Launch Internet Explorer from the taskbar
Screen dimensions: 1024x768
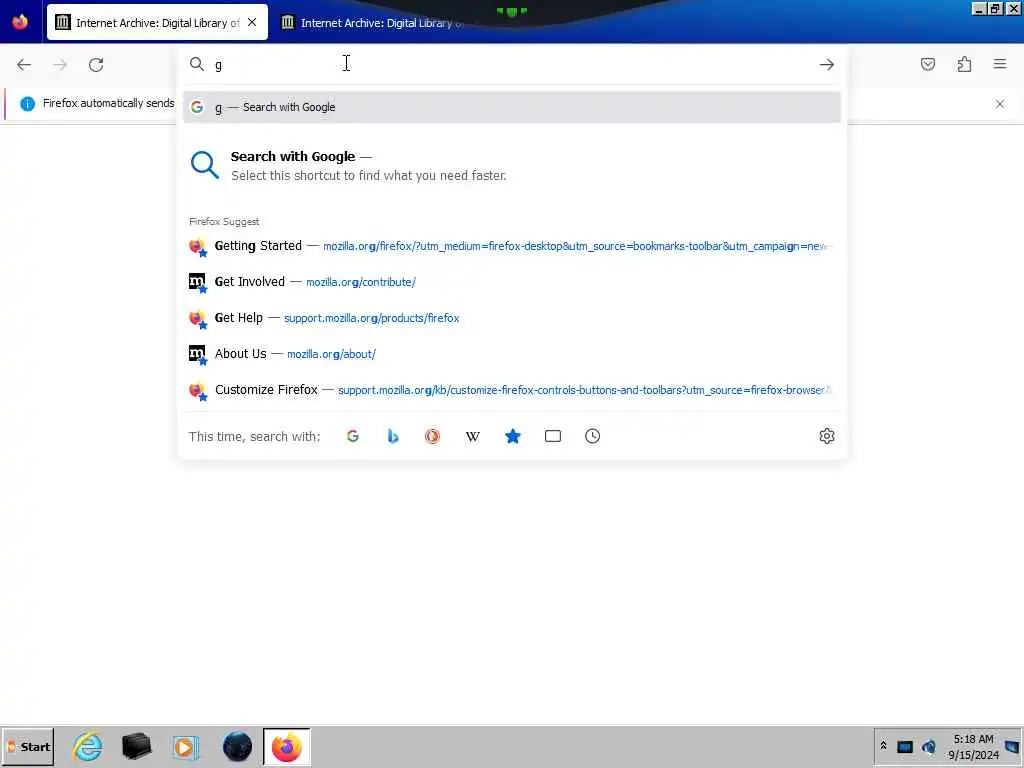pyautogui.click(x=88, y=746)
